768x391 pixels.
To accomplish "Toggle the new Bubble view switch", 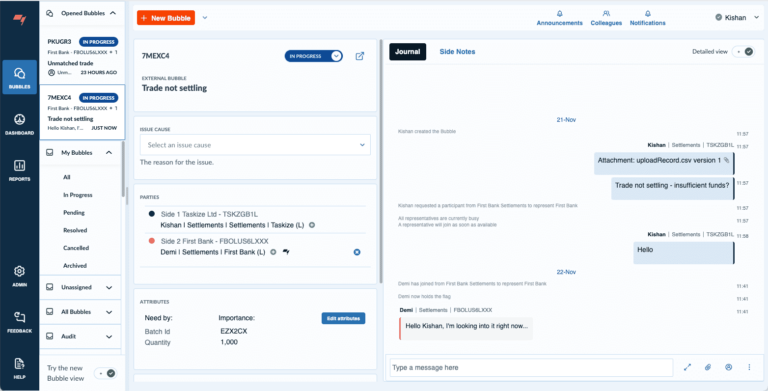I will click(x=106, y=373).
